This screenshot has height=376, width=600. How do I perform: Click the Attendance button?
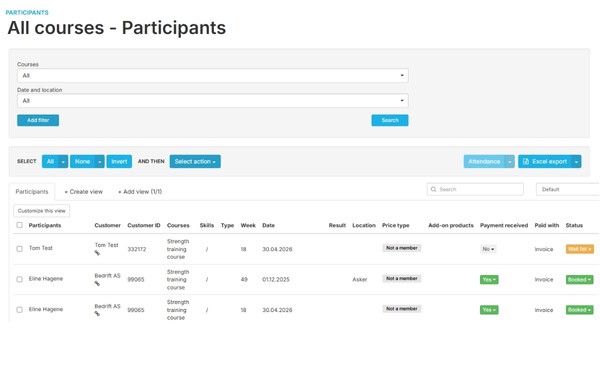coord(484,161)
